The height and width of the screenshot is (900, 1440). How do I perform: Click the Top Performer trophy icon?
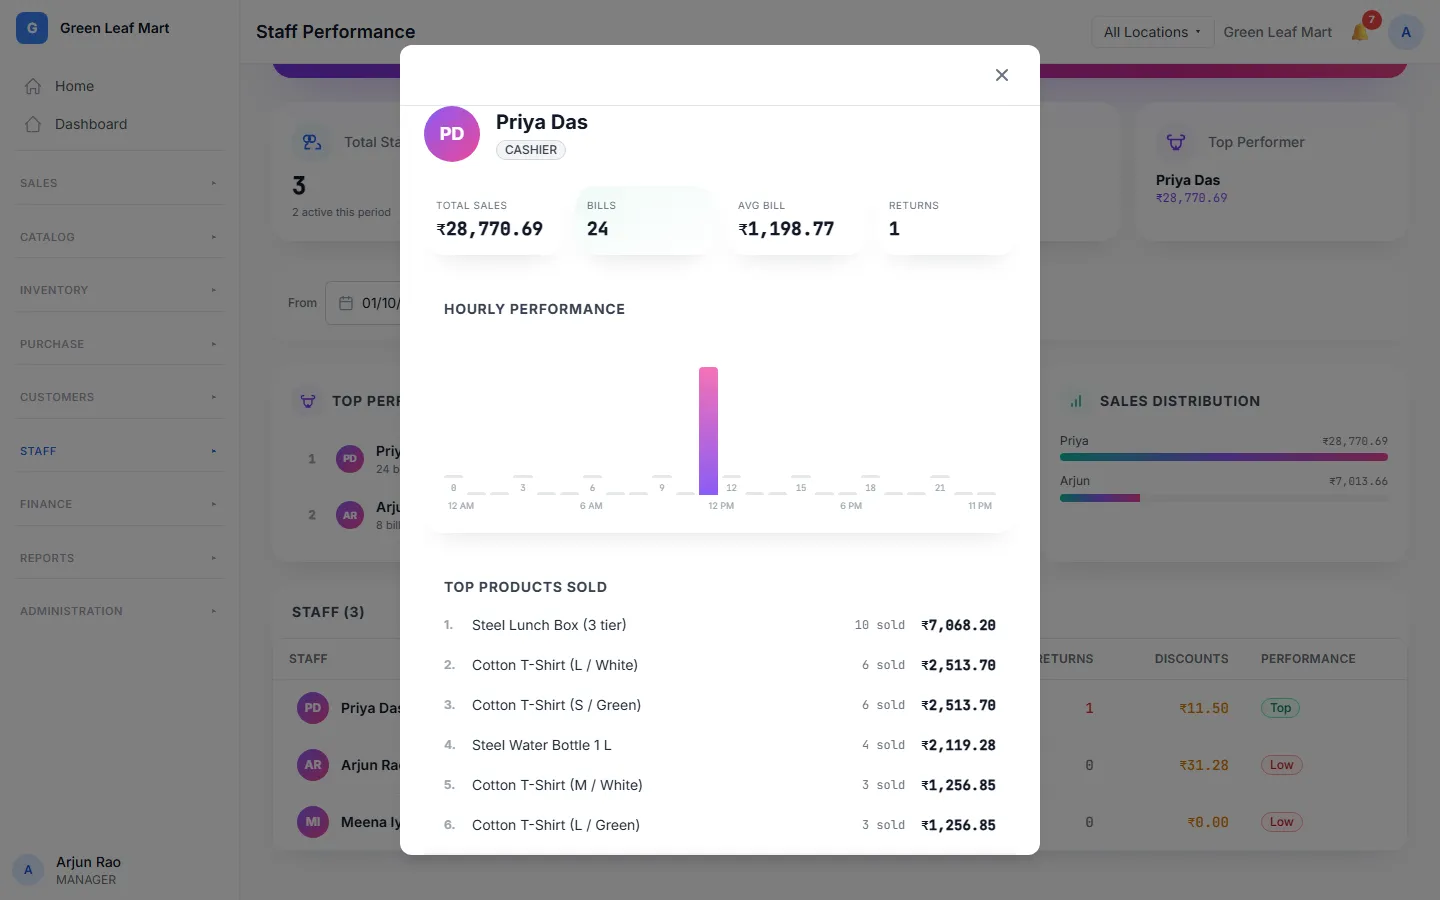coord(1176,142)
